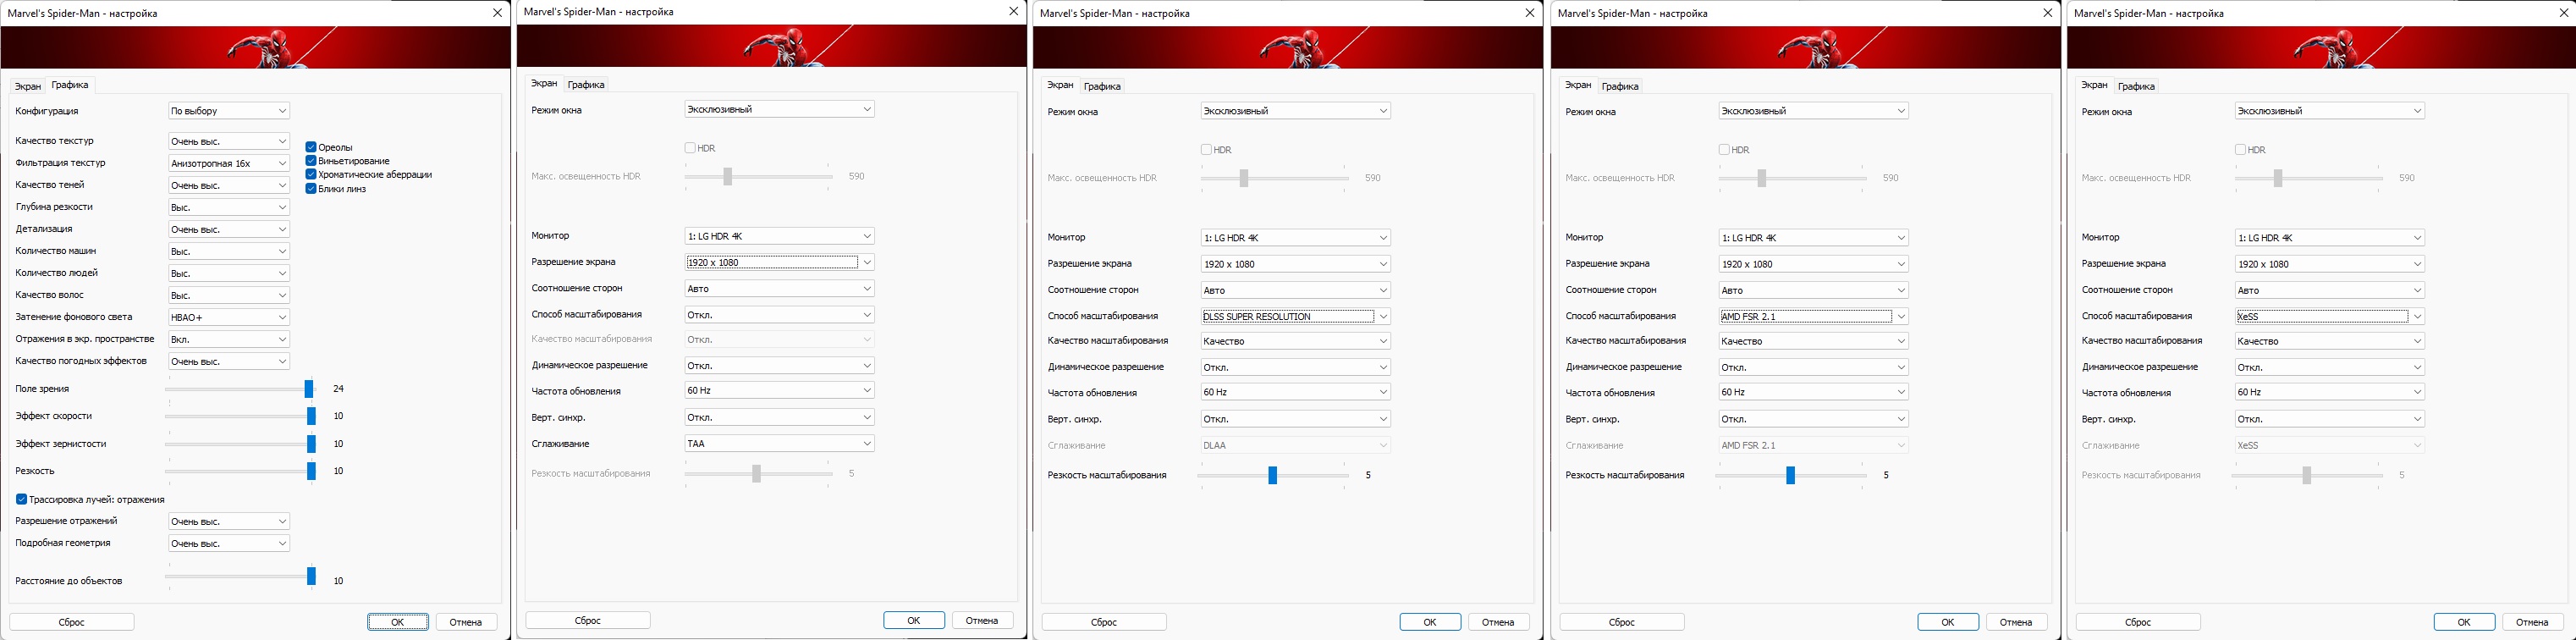This screenshot has height=640, width=2576.
Task: Enable HDR checkbox in the TAA window
Action: 690,148
